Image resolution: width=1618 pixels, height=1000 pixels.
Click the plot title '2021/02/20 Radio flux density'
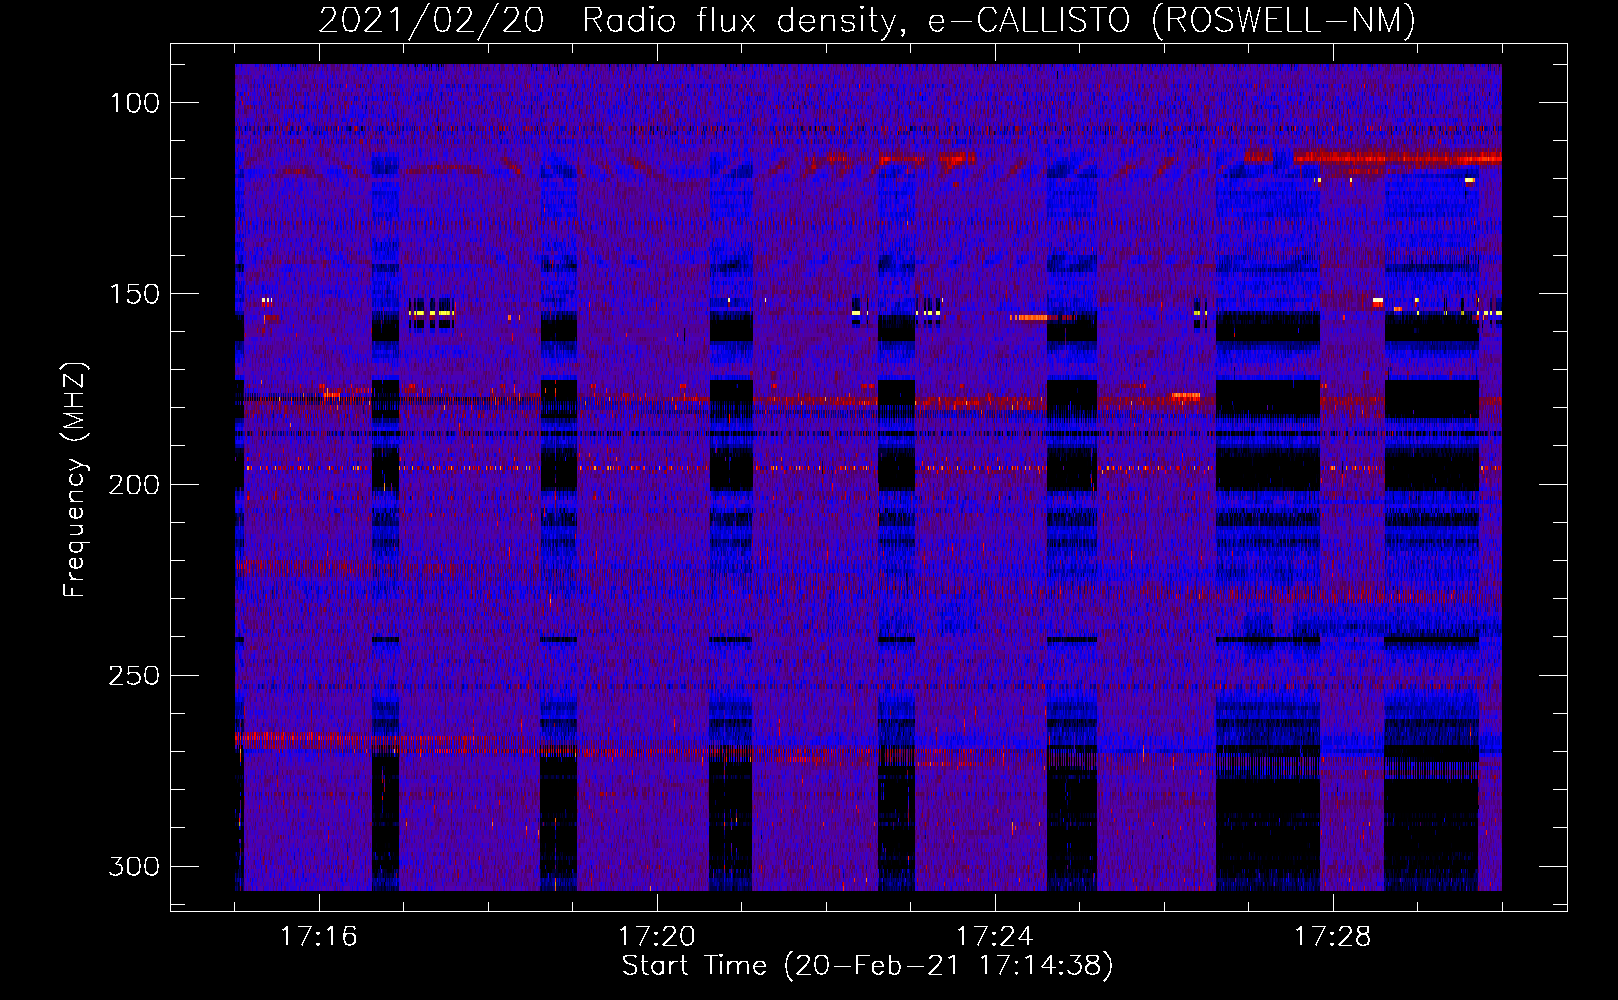(868, 20)
